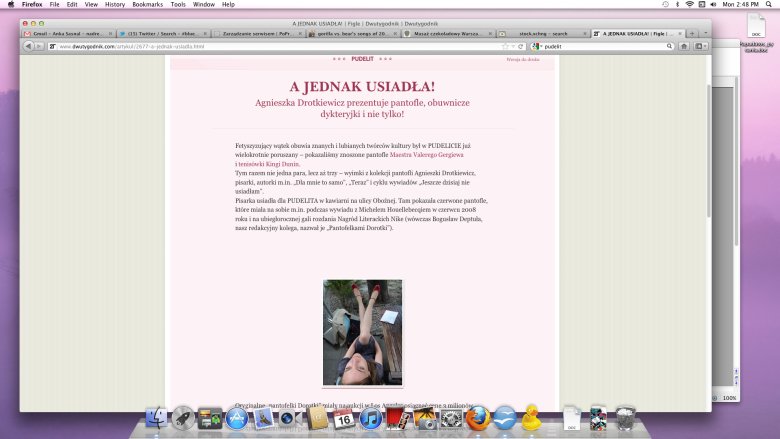Click the Firefox icon in dock
780x439 pixels.
point(478,418)
